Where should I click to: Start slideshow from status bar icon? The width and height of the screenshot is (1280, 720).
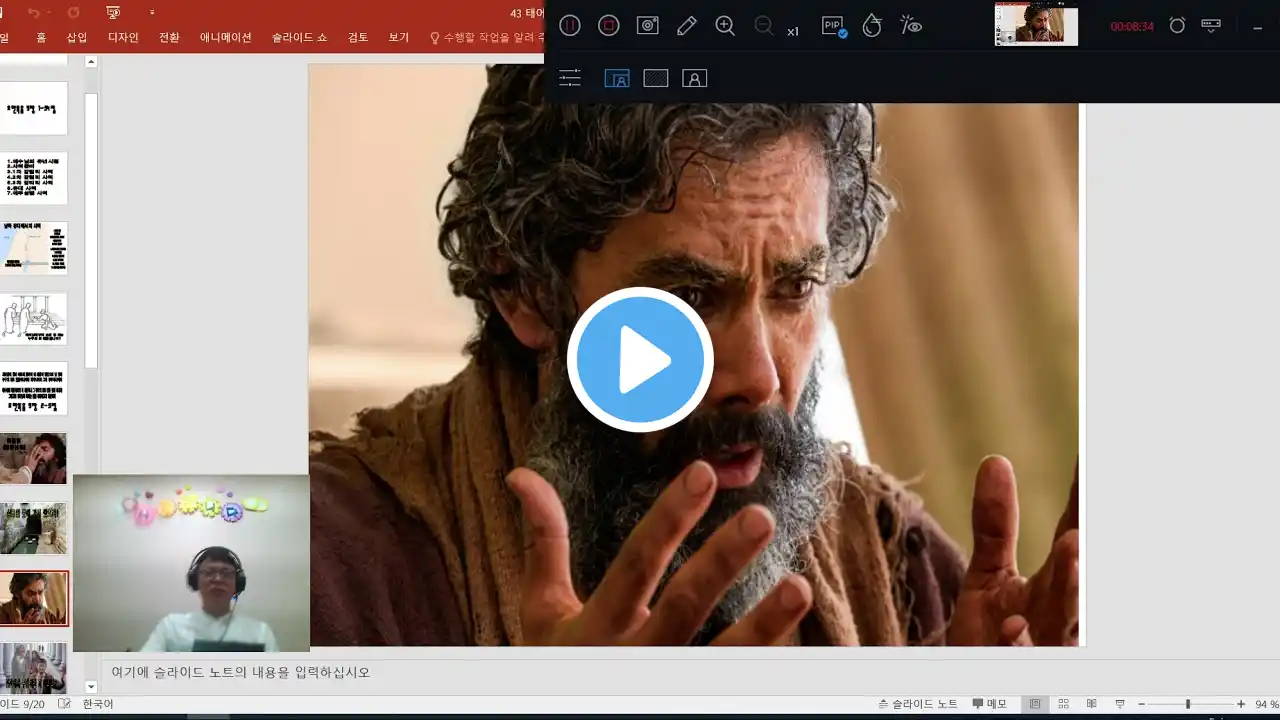point(1120,704)
